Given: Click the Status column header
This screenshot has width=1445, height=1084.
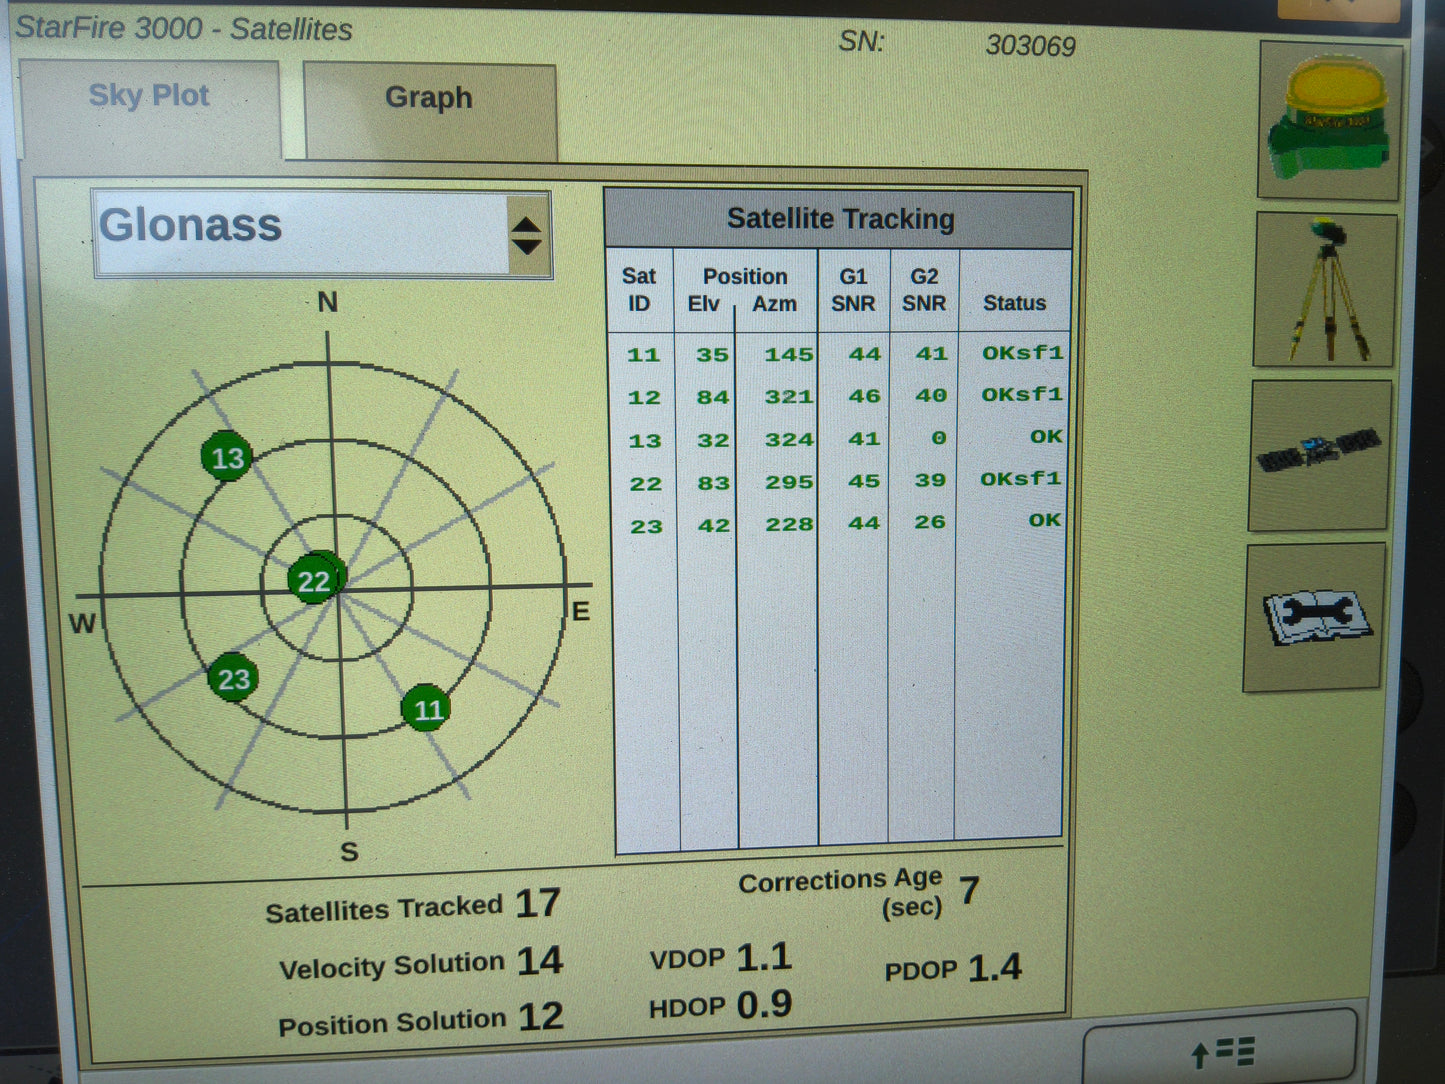Looking at the screenshot, I should click(x=1014, y=303).
